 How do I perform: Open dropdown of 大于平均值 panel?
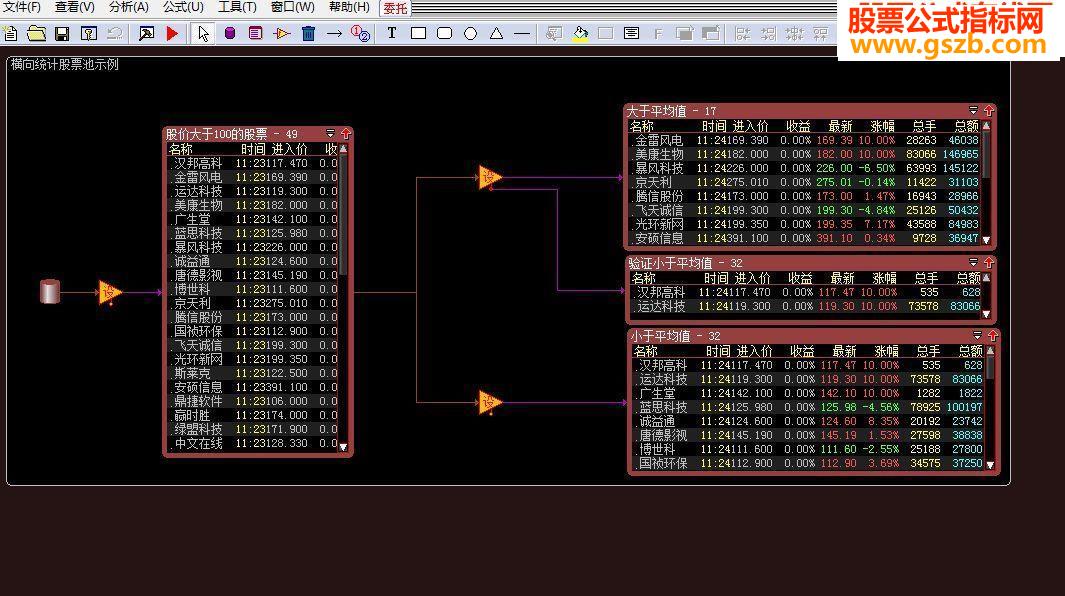click(973, 110)
